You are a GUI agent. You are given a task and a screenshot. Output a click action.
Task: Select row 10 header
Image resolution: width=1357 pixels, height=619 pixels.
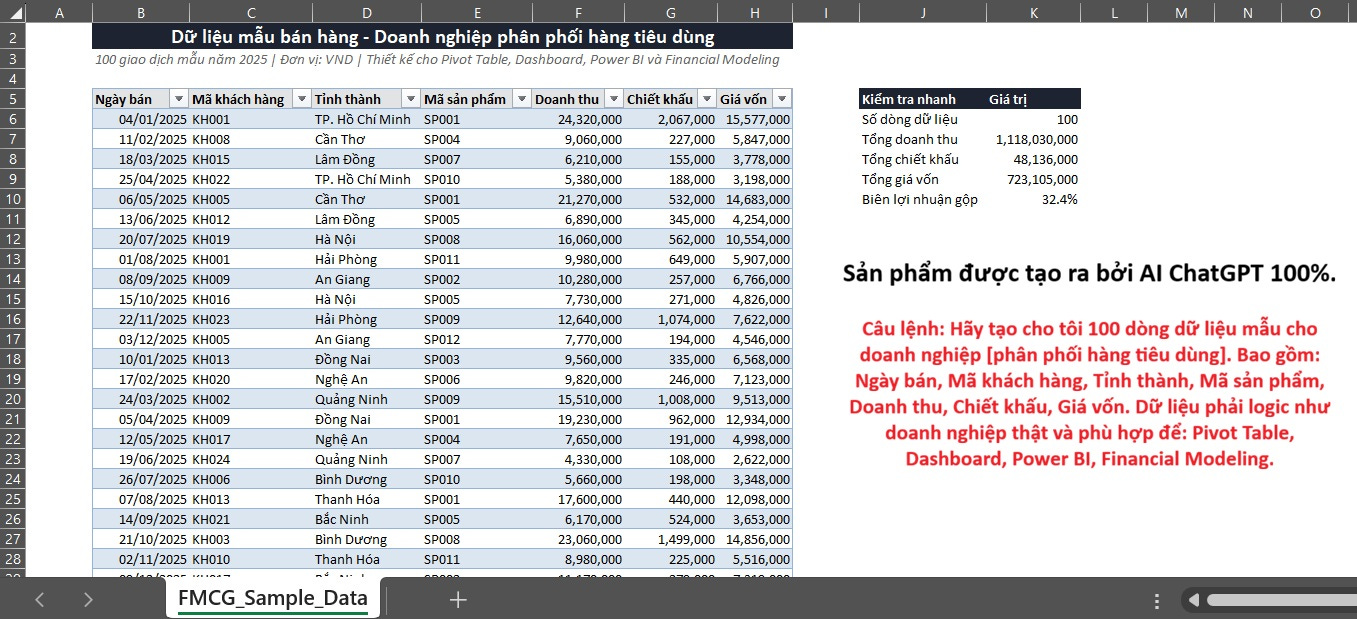click(x=13, y=199)
